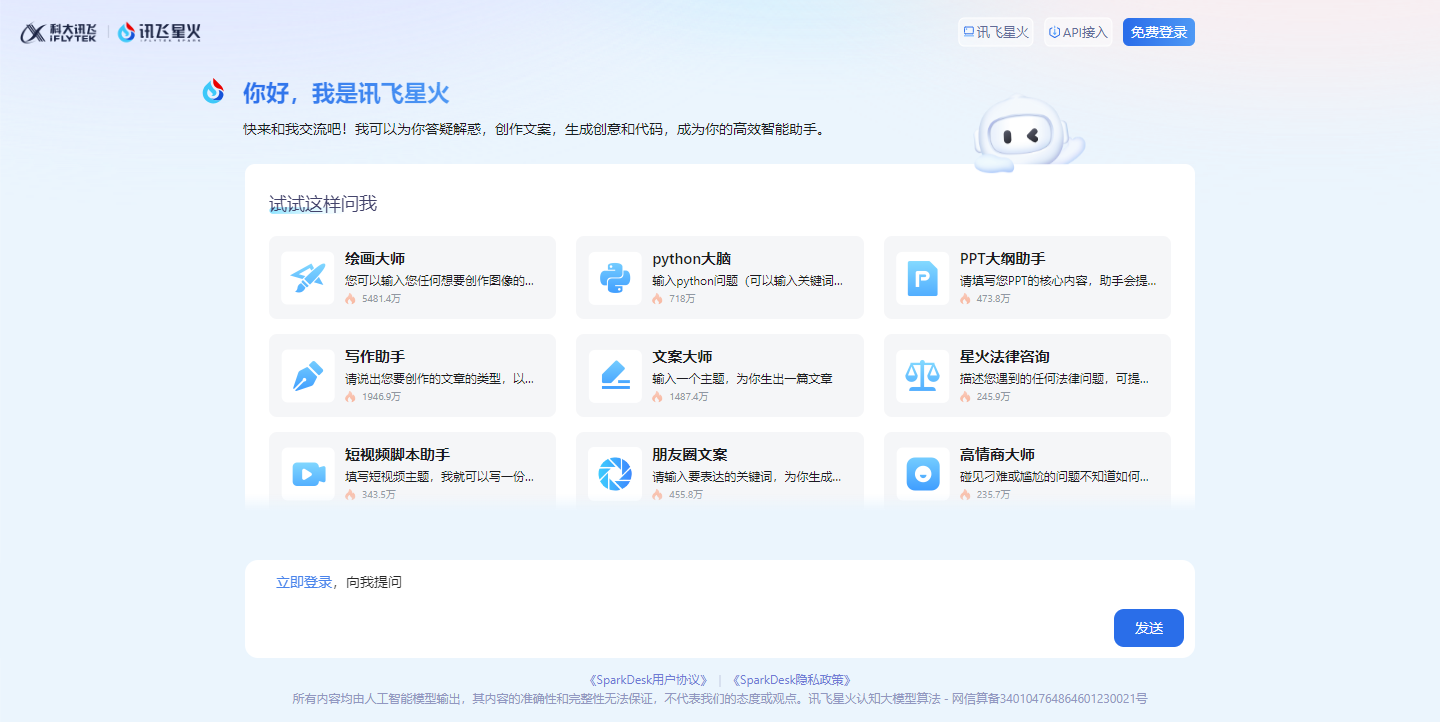The width and height of the screenshot is (1440, 722).
Task: Click the robot mascot illustration
Action: point(1028,135)
